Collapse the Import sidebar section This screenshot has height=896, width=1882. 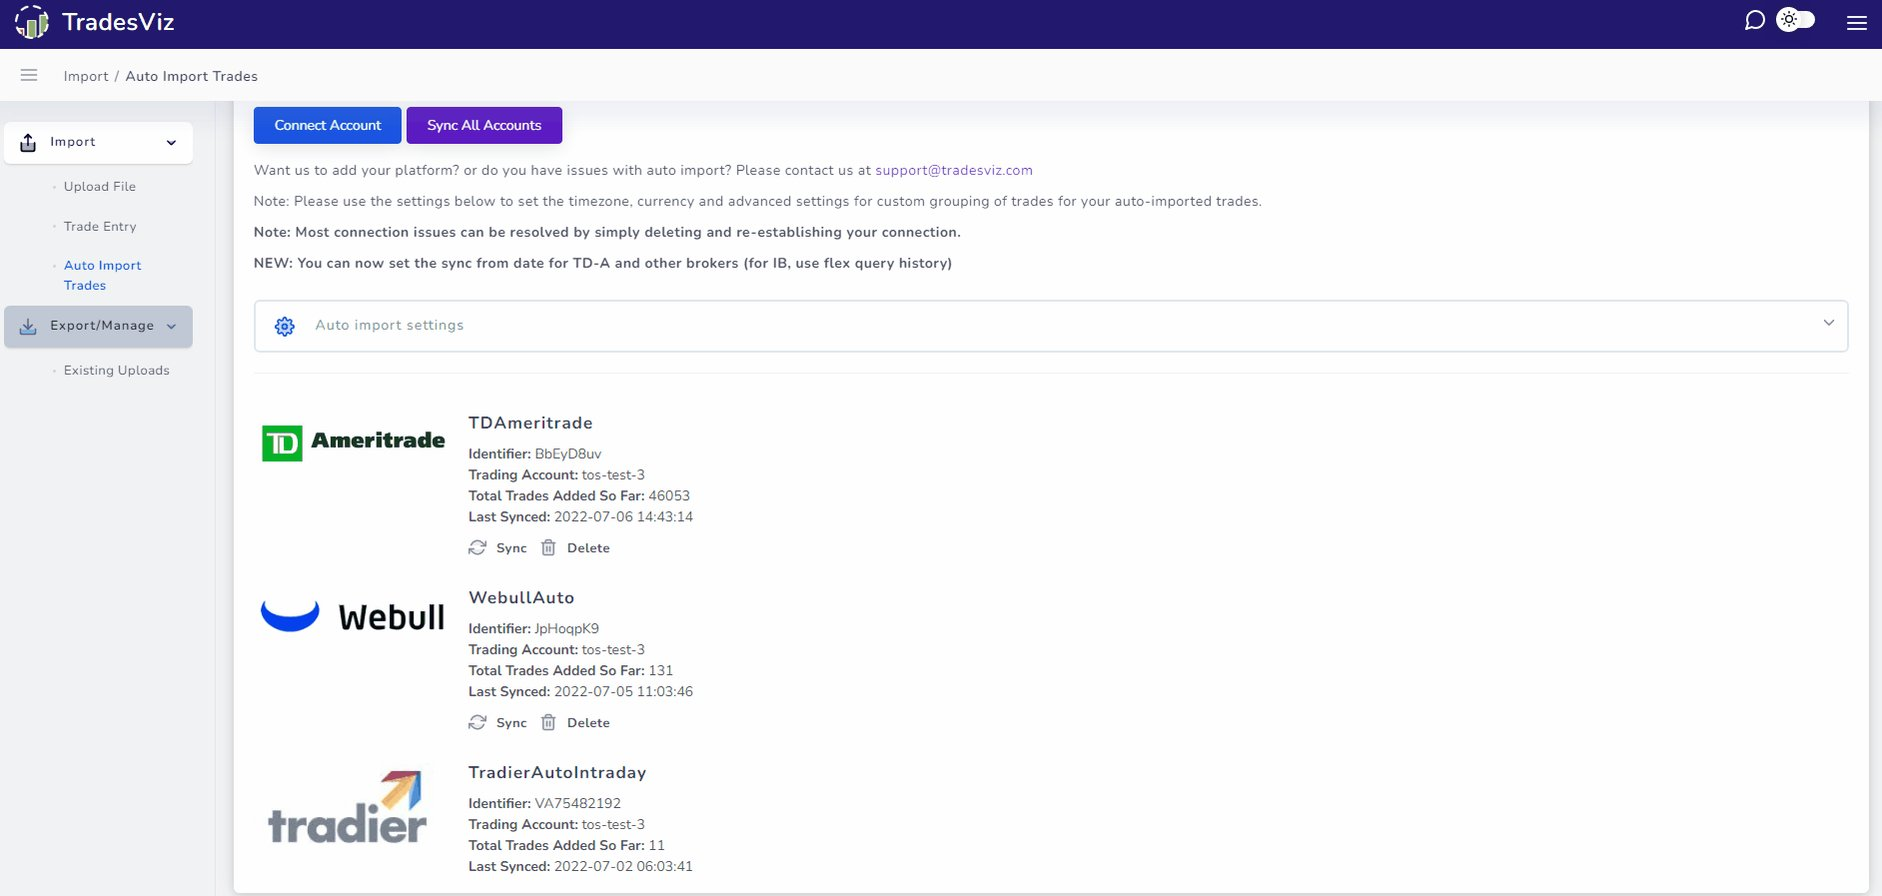(98, 143)
